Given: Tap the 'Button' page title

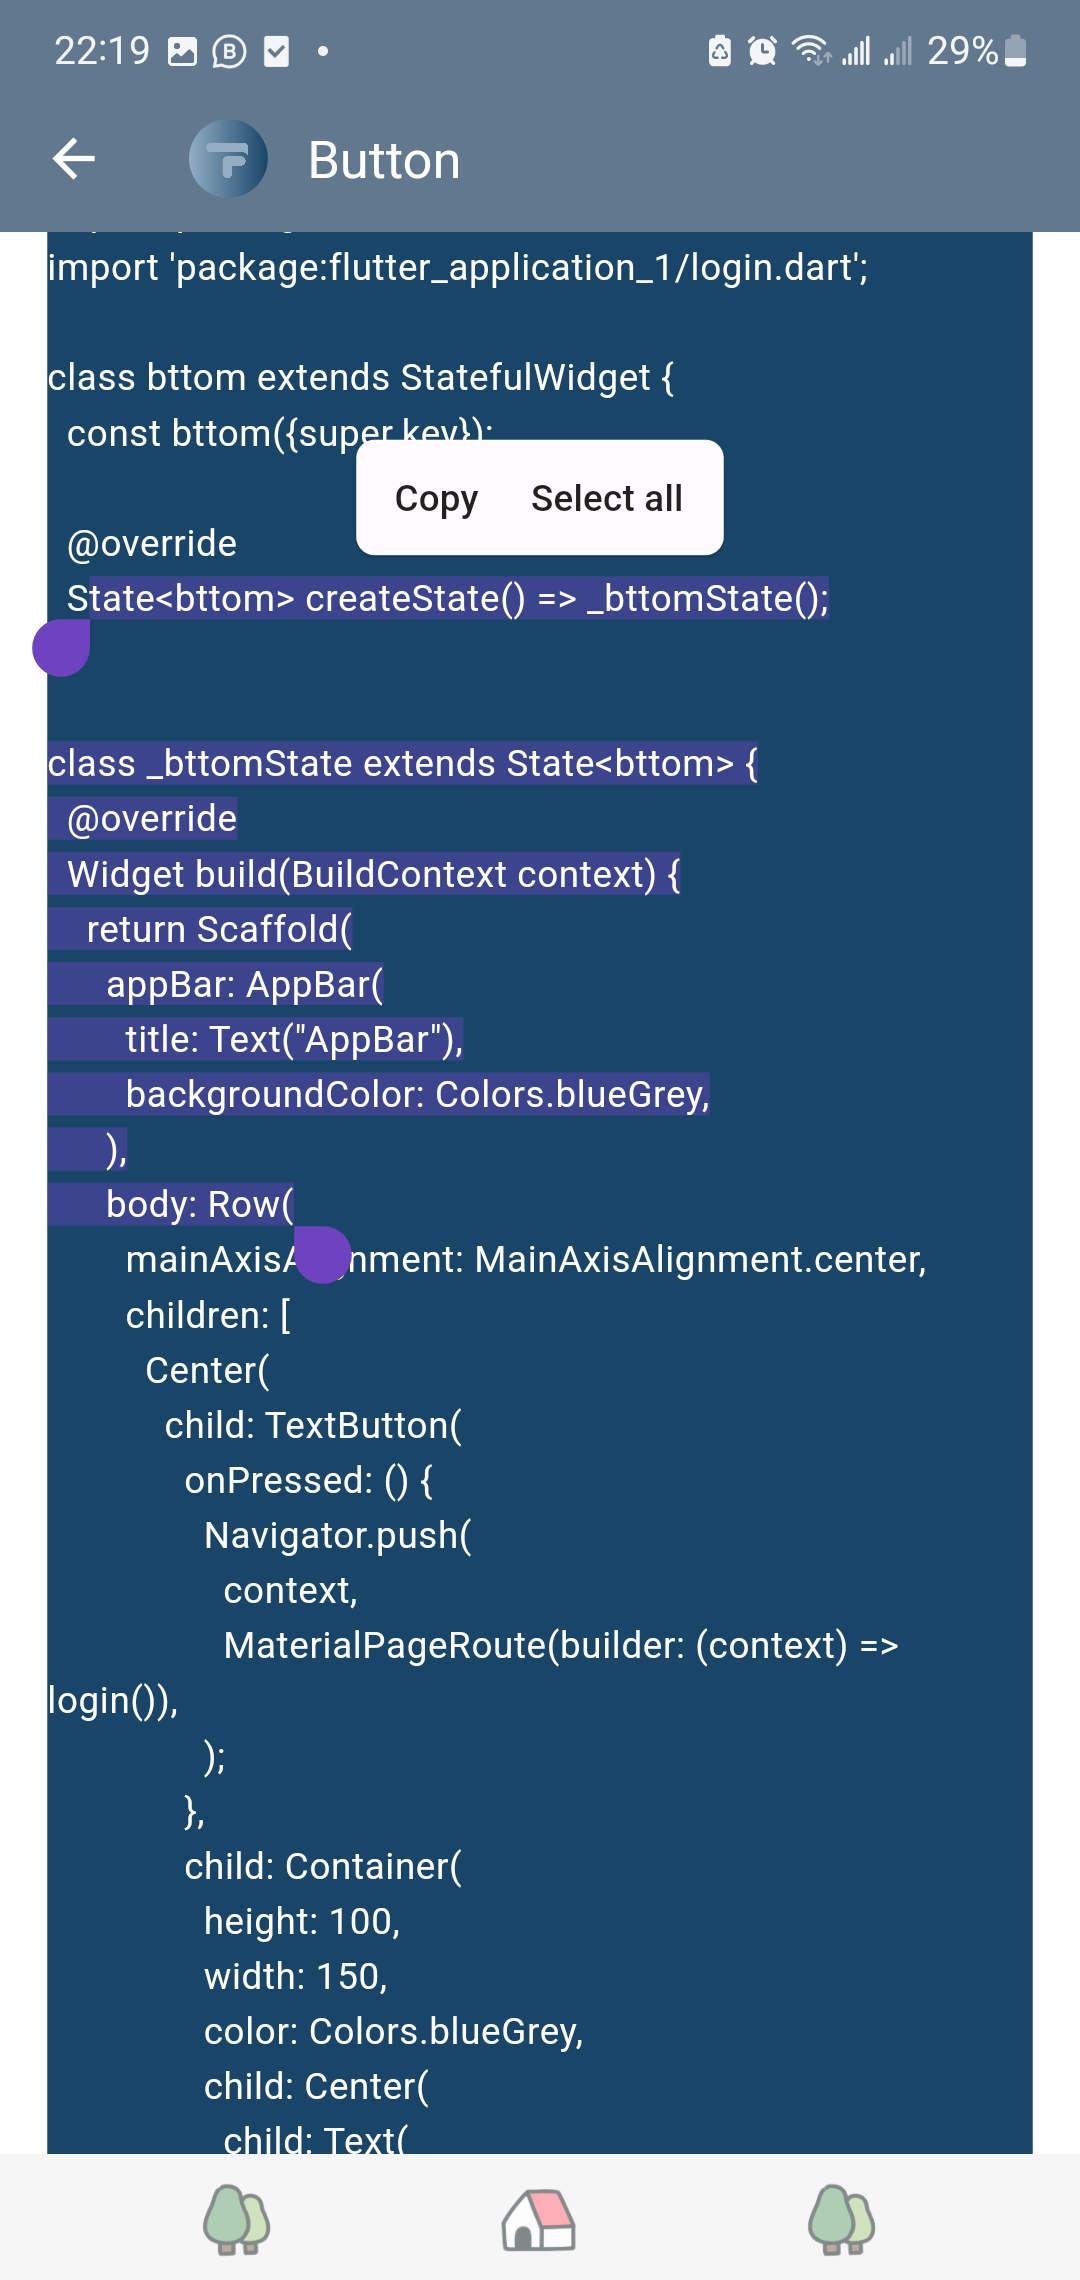Looking at the screenshot, I should (x=384, y=160).
